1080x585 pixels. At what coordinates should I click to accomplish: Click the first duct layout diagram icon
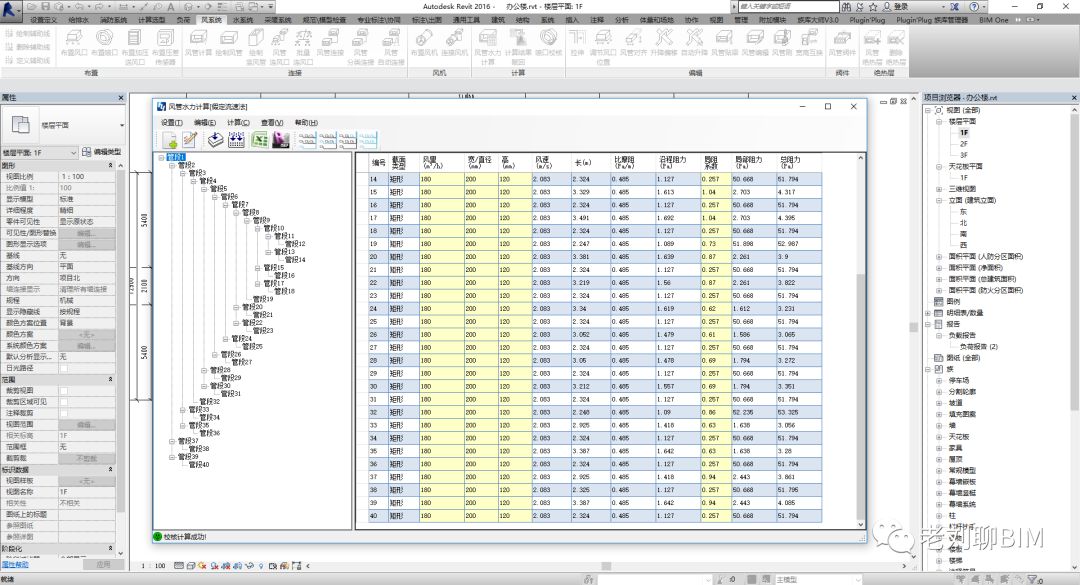307,140
